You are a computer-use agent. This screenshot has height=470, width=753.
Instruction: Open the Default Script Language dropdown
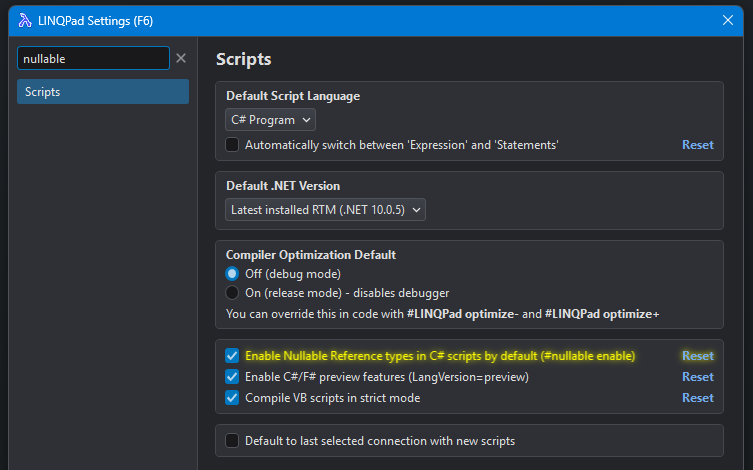pos(271,120)
